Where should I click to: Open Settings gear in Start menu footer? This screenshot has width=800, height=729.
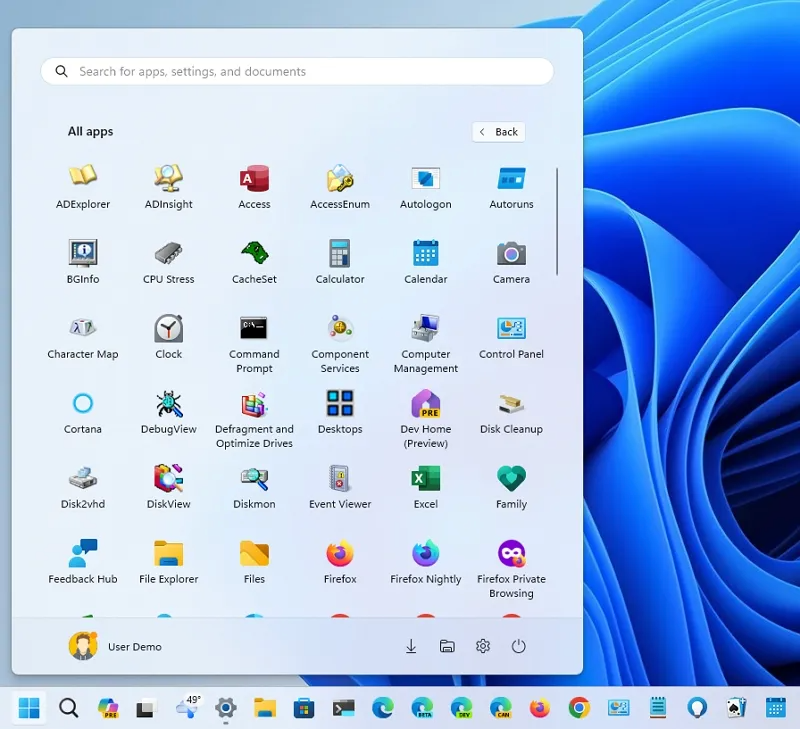pyautogui.click(x=483, y=647)
